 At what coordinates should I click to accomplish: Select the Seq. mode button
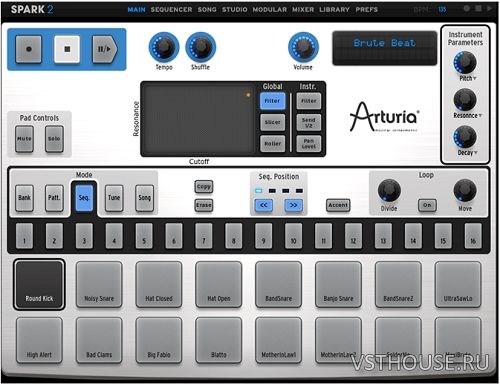(x=84, y=198)
